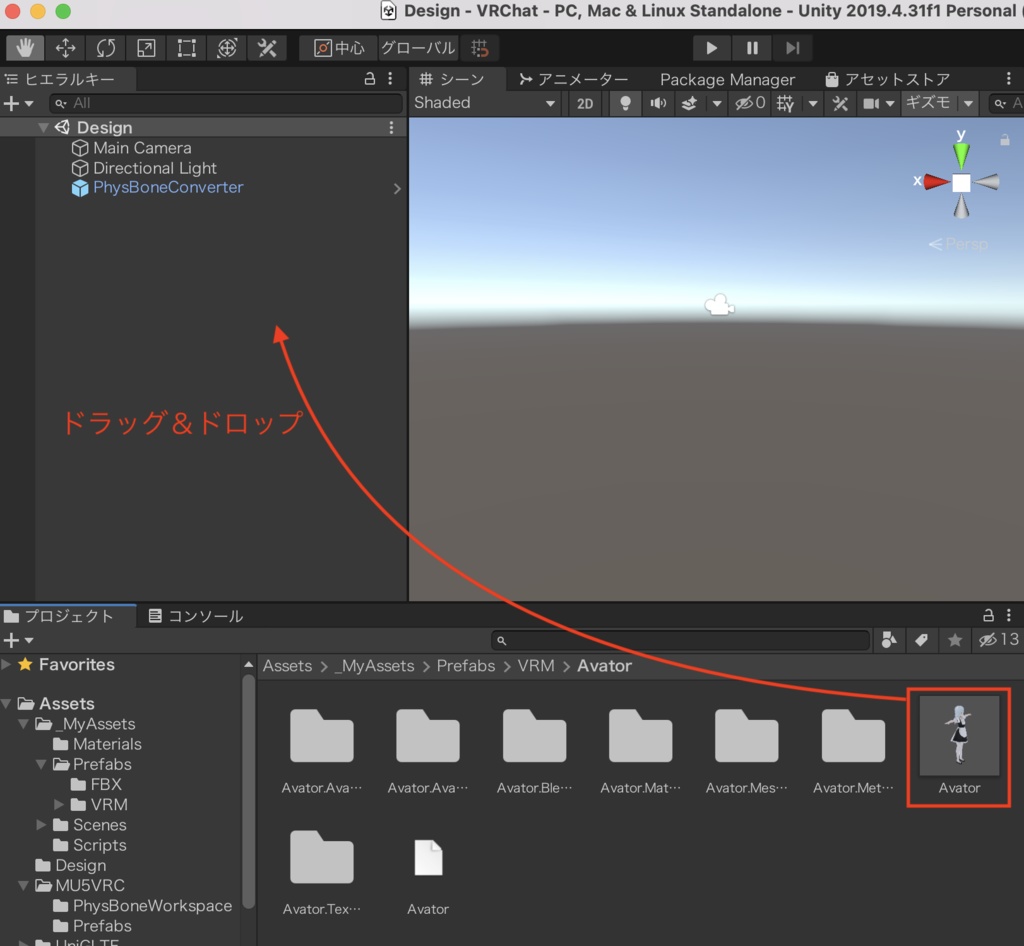Select the Rotate tool
The width and height of the screenshot is (1024, 946).
105,47
